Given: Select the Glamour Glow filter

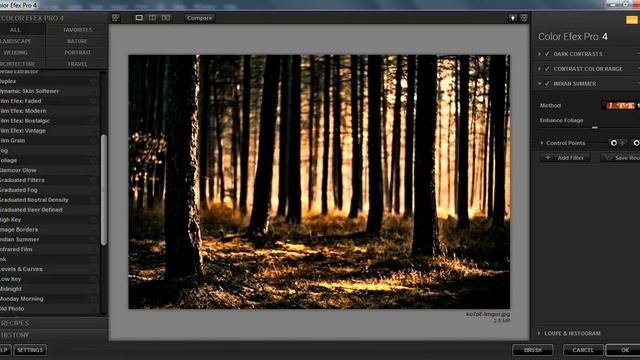Looking at the screenshot, I should click(x=49, y=170).
